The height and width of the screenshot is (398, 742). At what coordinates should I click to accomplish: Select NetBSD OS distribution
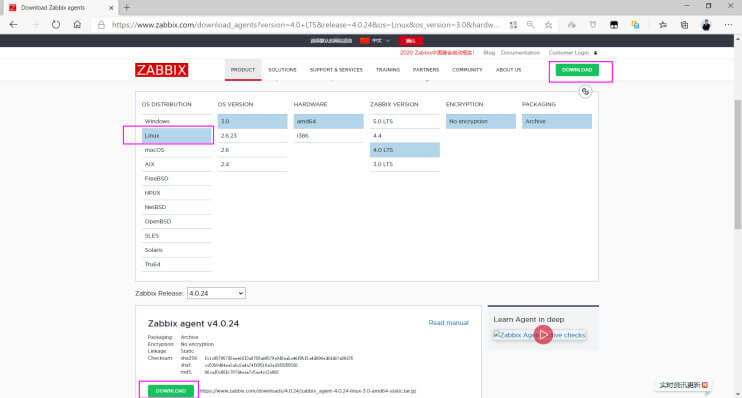tap(176, 207)
